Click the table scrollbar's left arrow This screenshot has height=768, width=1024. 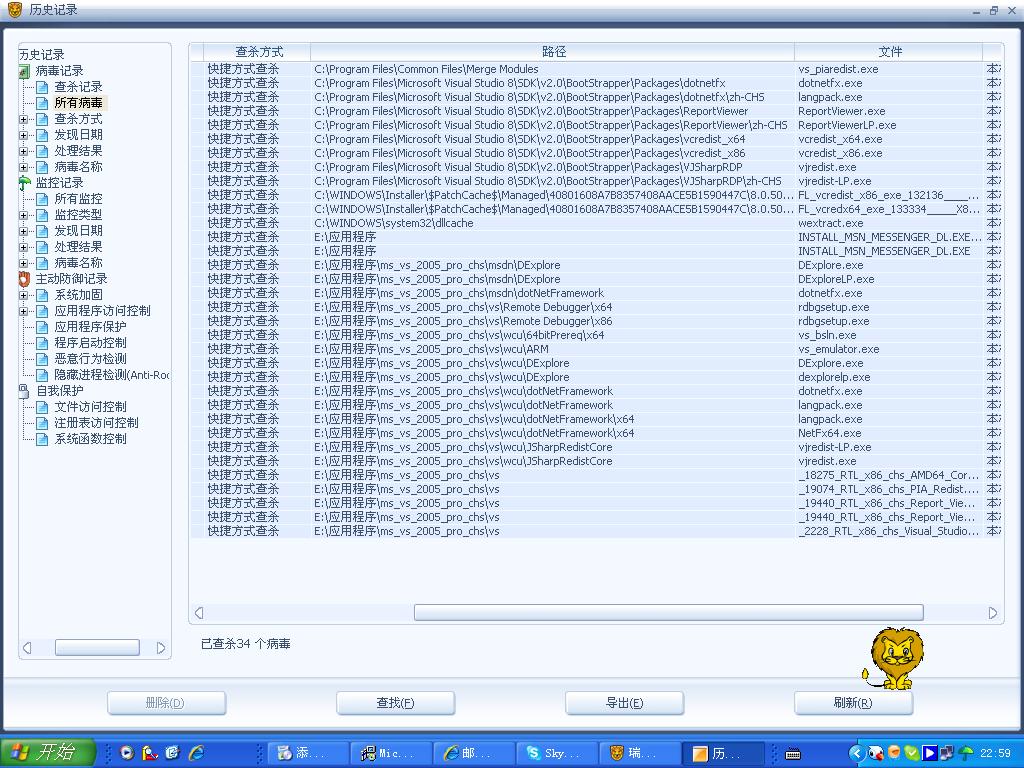[x=199, y=613]
